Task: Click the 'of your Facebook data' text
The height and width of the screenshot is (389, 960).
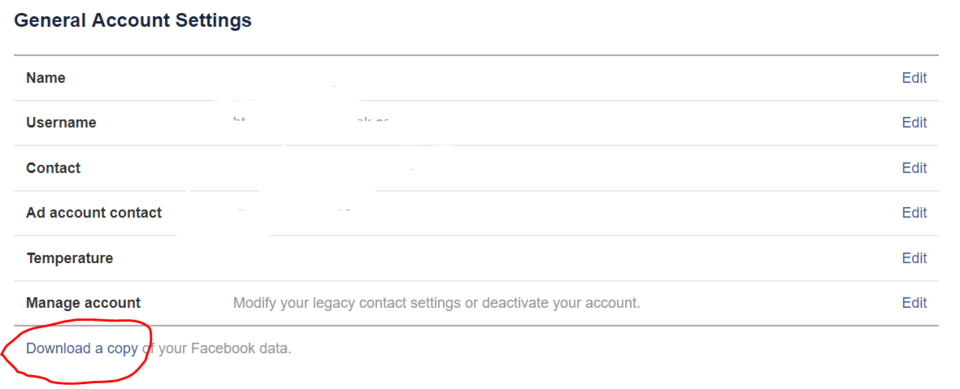Action: (217, 349)
